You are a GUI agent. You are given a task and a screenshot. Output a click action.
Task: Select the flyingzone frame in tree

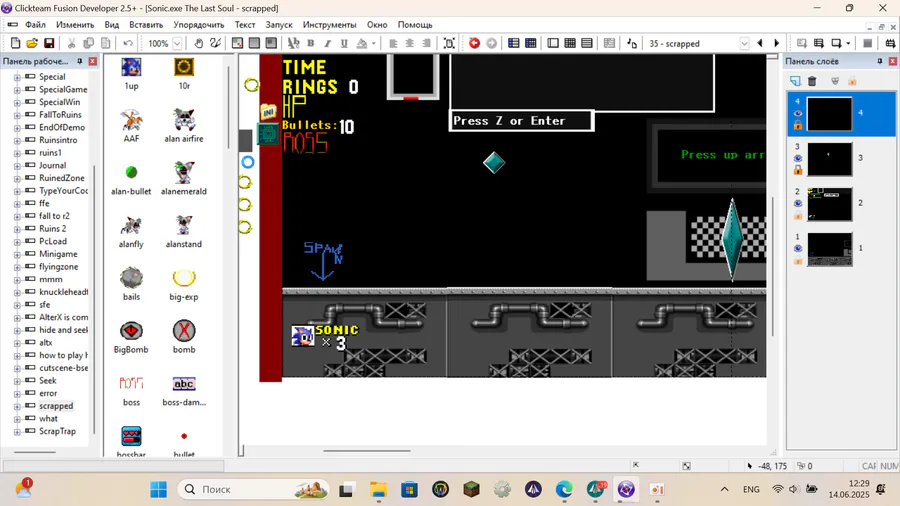pyautogui.click(x=58, y=267)
